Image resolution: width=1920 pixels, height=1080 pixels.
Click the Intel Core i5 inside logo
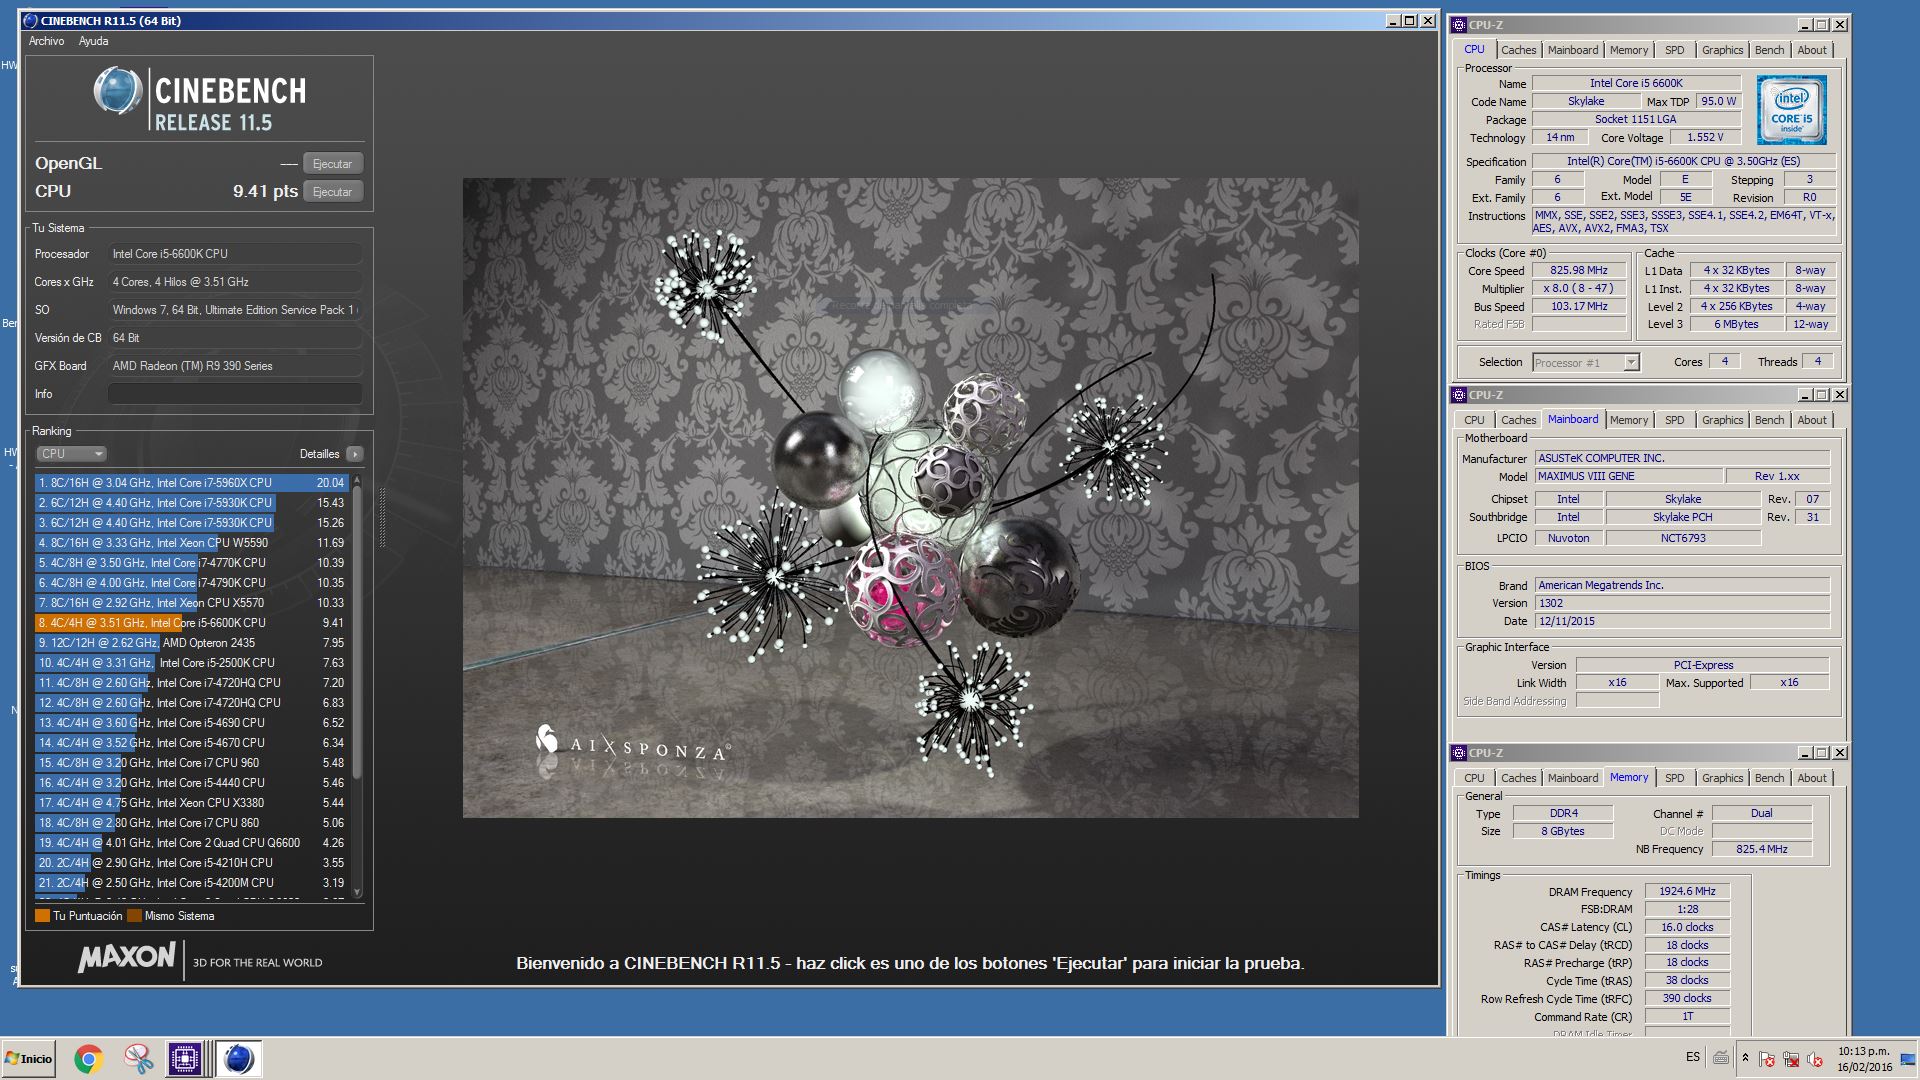(1791, 110)
